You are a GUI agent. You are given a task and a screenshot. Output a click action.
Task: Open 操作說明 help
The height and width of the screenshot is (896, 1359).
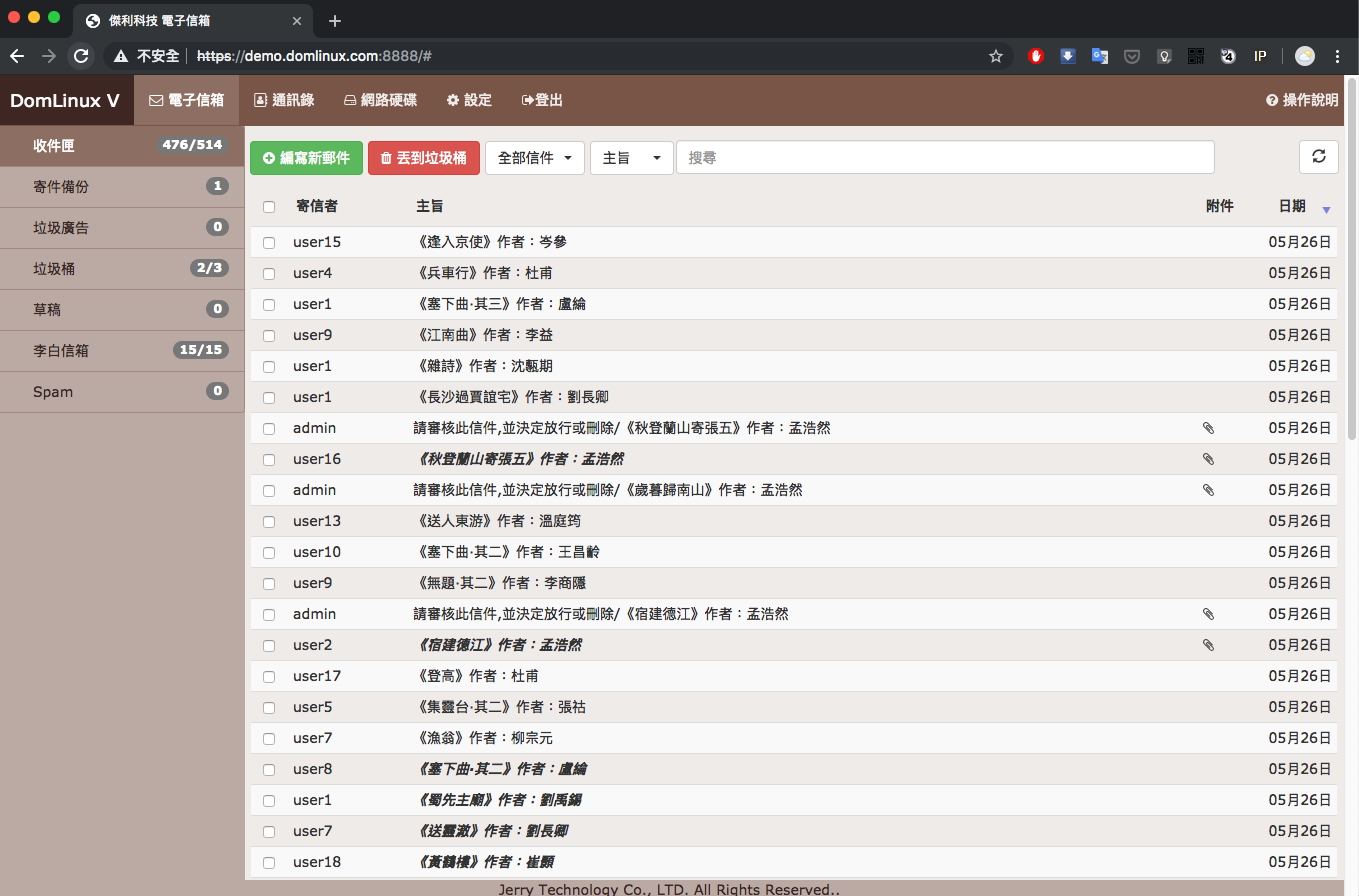tap(1300, 100)
